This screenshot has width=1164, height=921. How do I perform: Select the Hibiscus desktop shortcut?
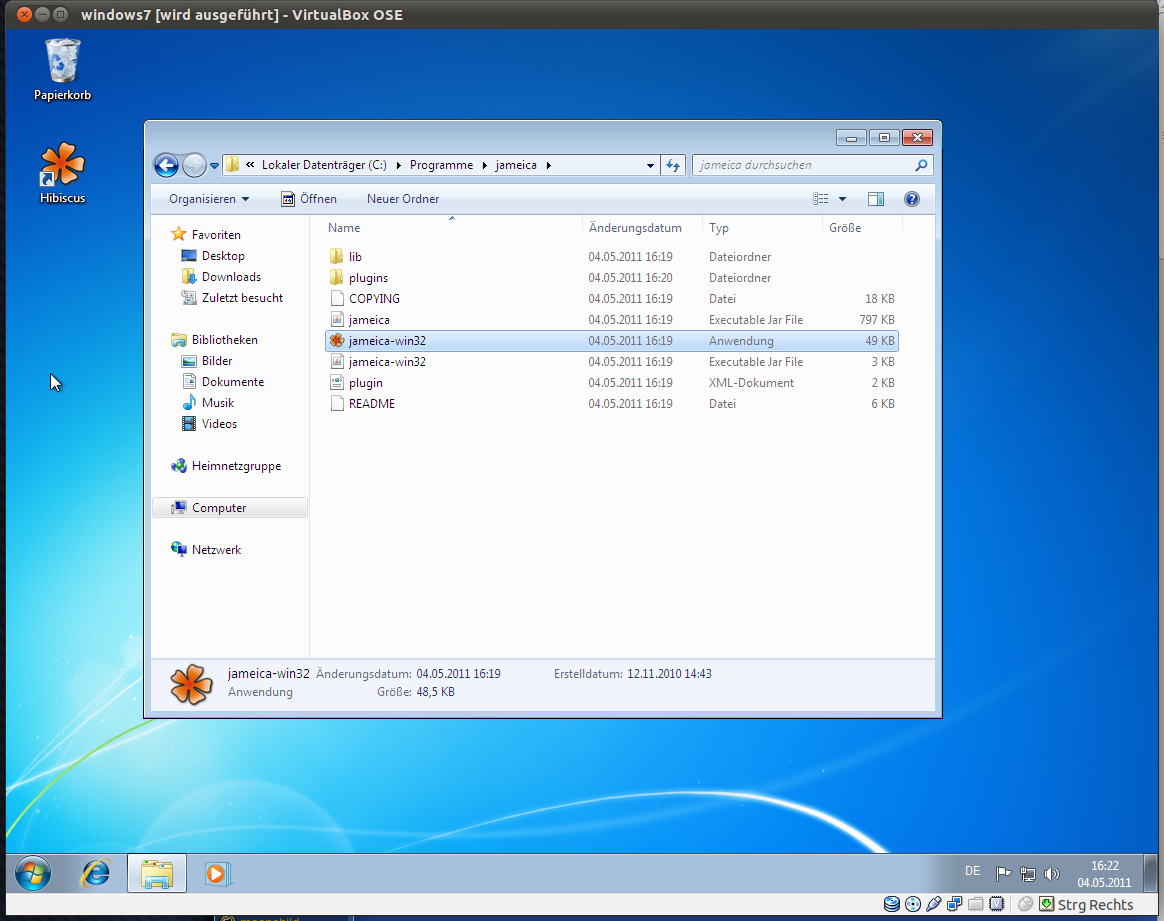pyautogui.click(x=62, y=173)
